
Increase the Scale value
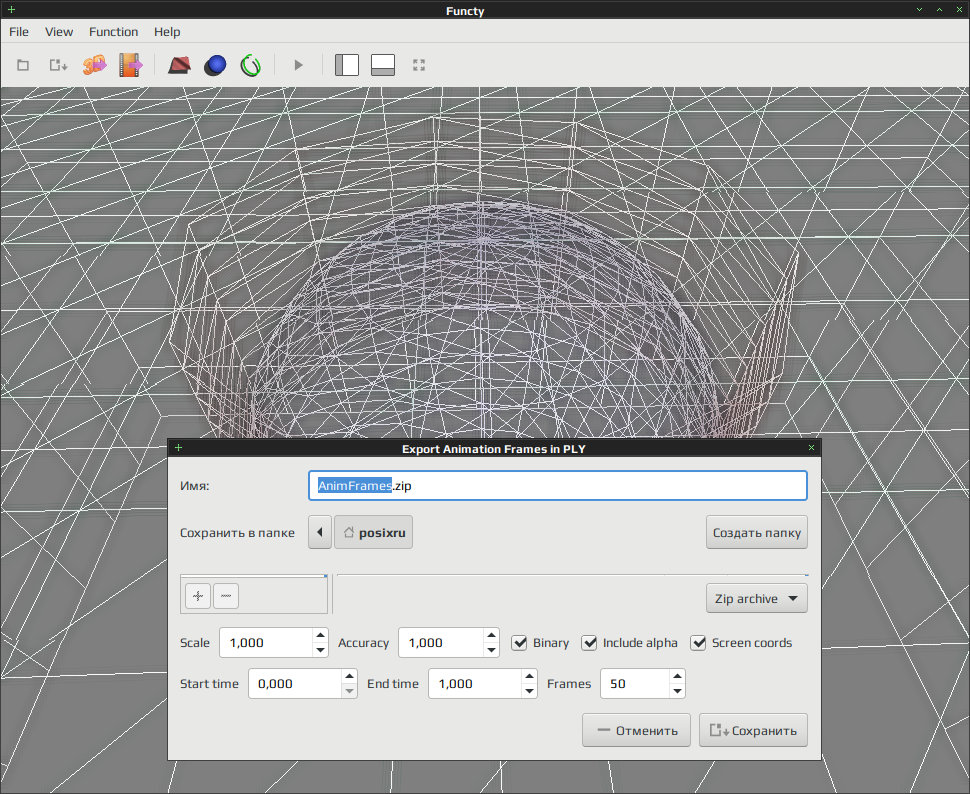pyautogui.click(x=320, y=636)
